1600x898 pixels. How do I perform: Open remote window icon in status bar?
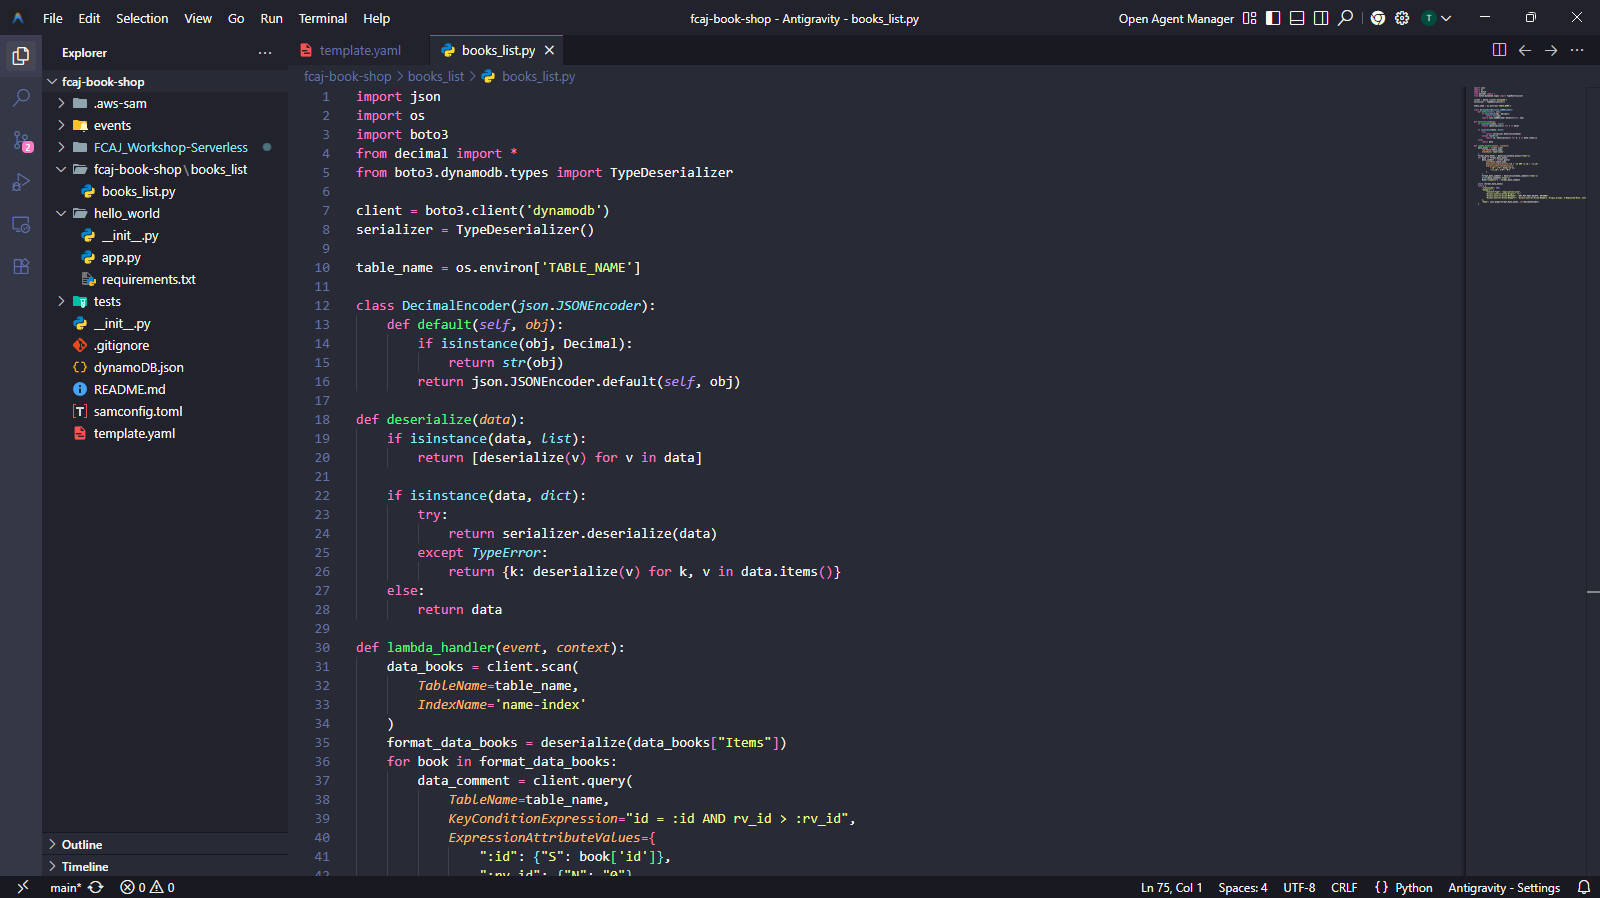pos(23,887)
